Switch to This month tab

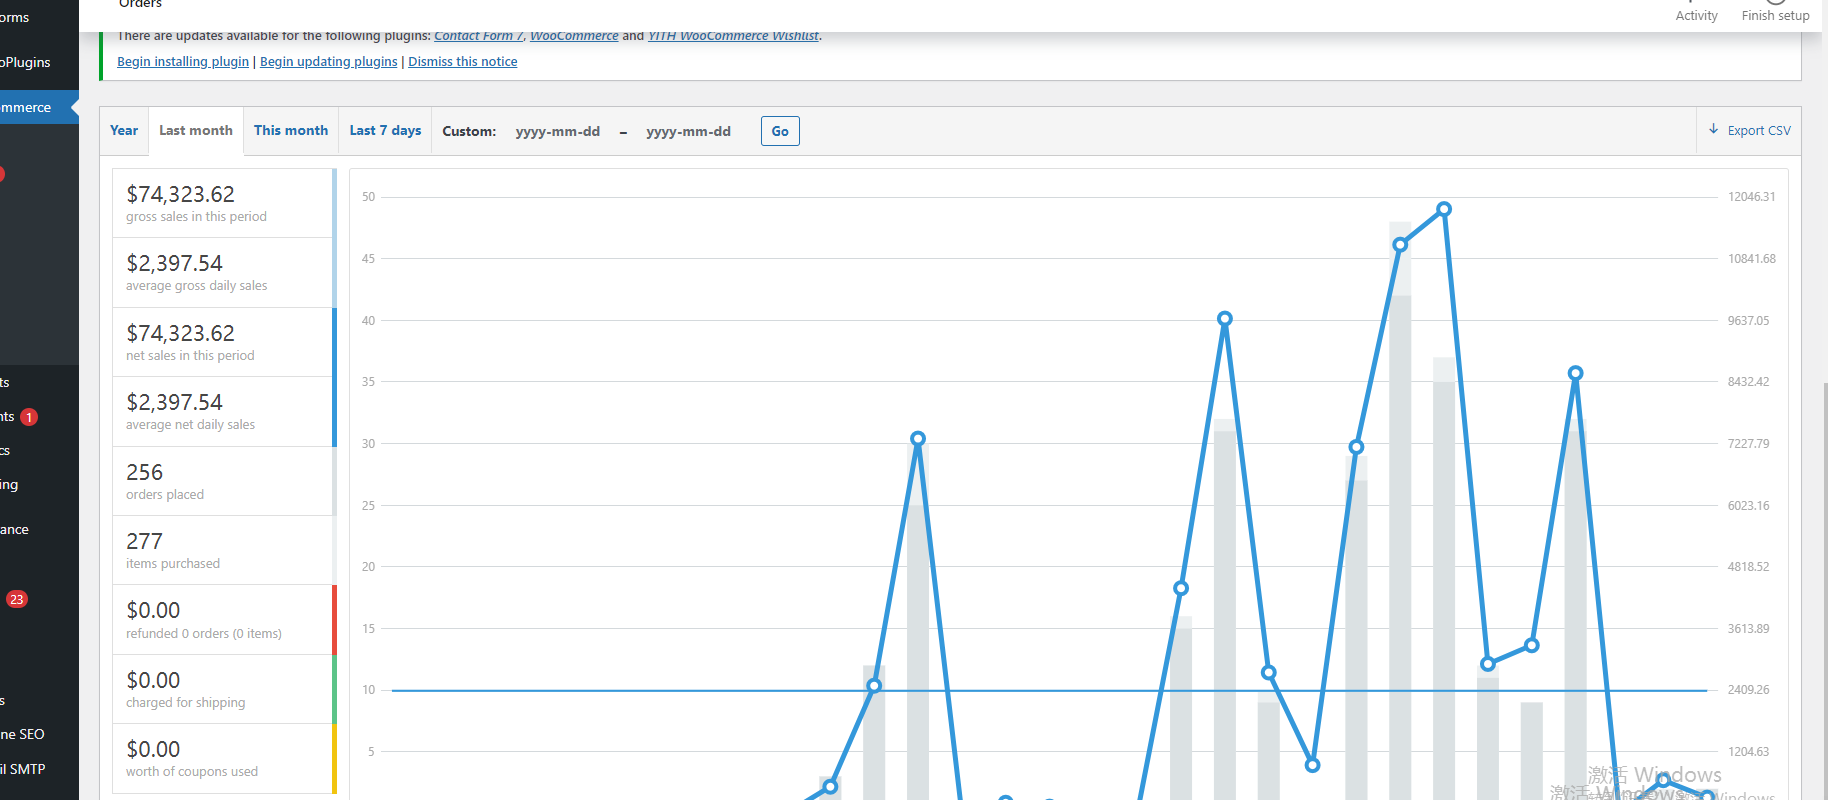coord(291,131)
